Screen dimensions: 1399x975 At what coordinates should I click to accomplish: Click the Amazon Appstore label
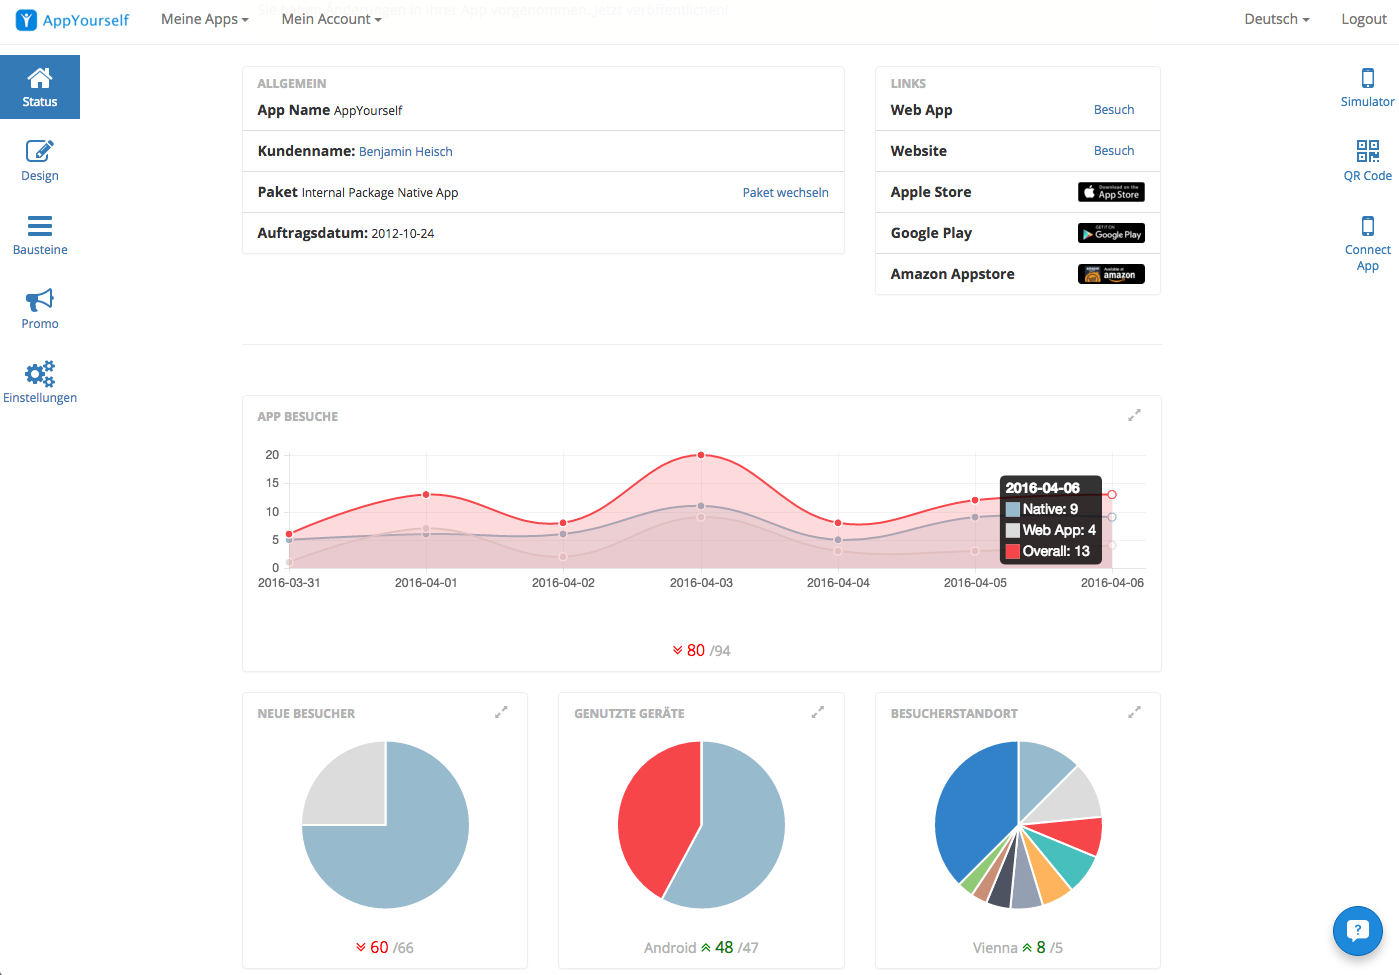click(953, 274)
